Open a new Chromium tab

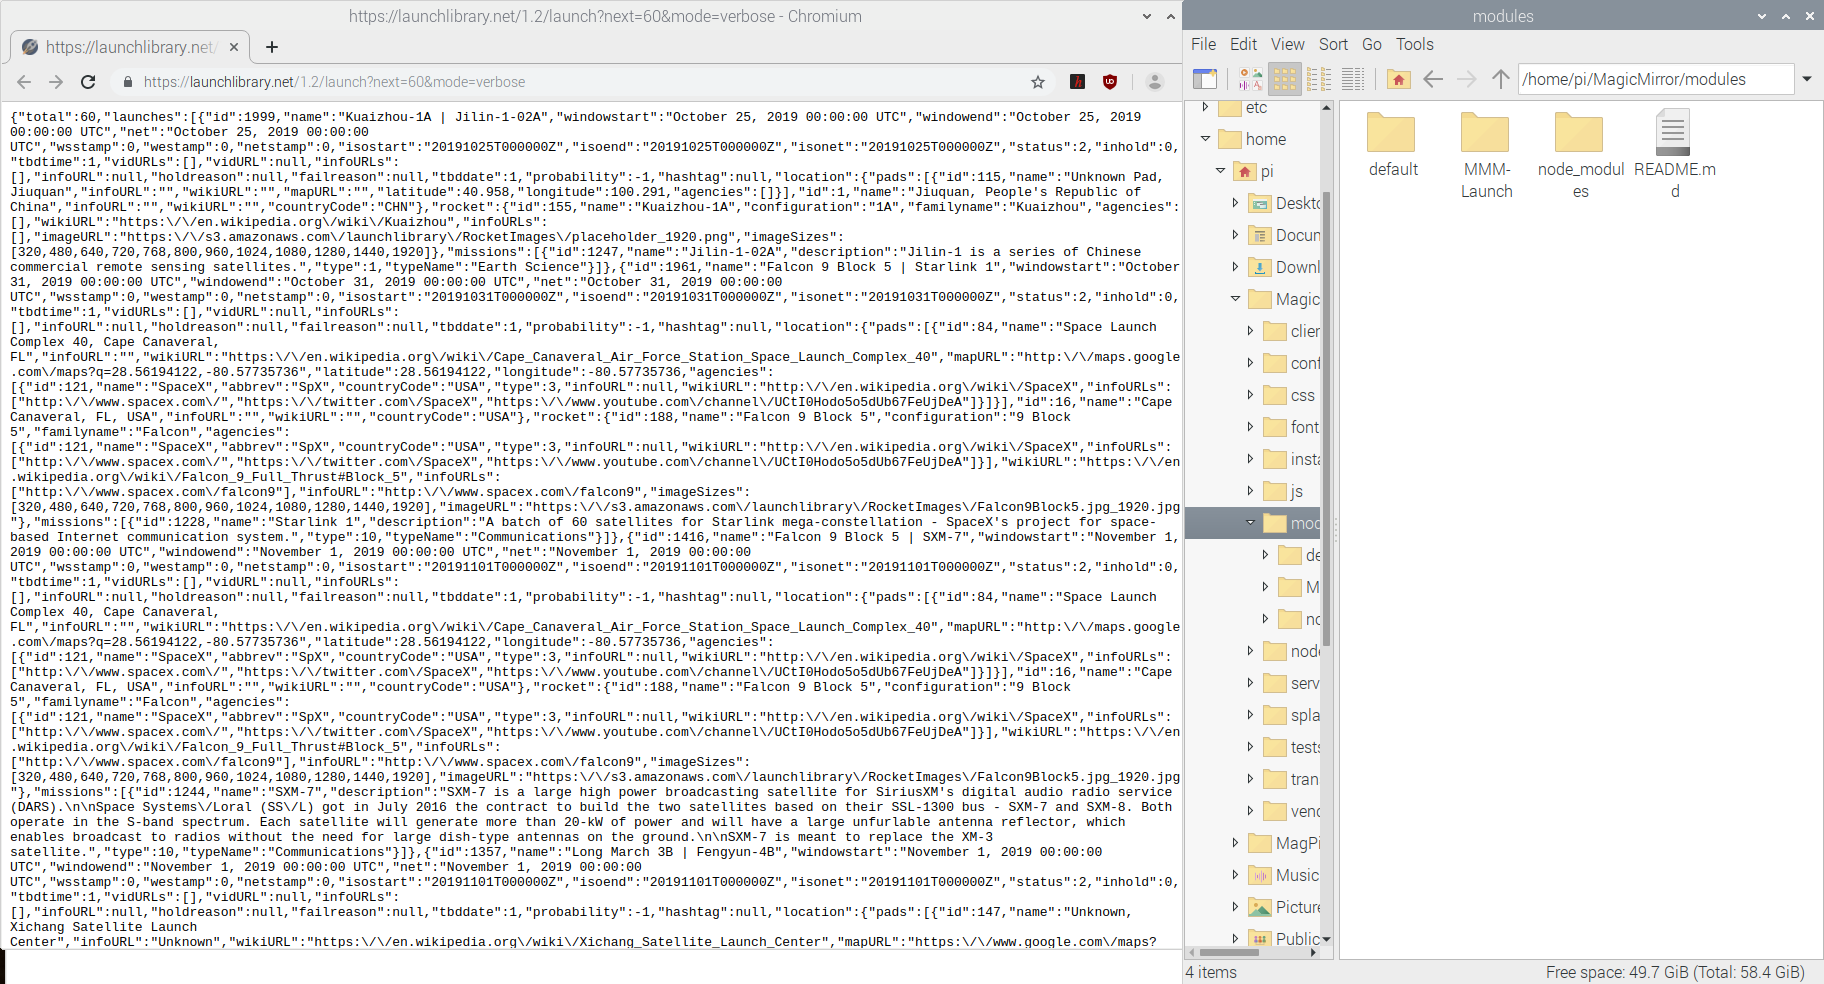tap(272, 47)
